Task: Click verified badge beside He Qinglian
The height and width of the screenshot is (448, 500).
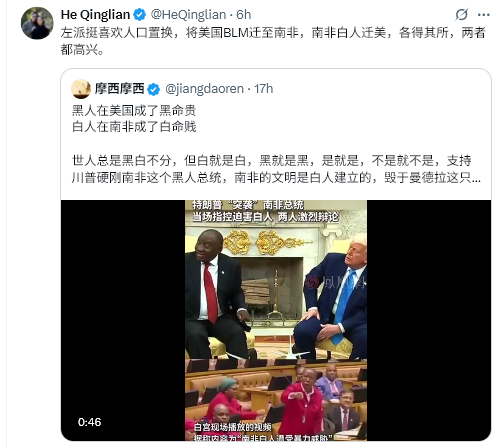Action: (x=140, y=15)
